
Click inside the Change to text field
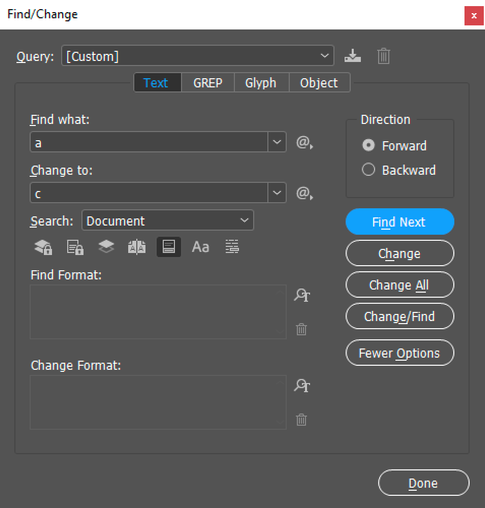[149, 193]
